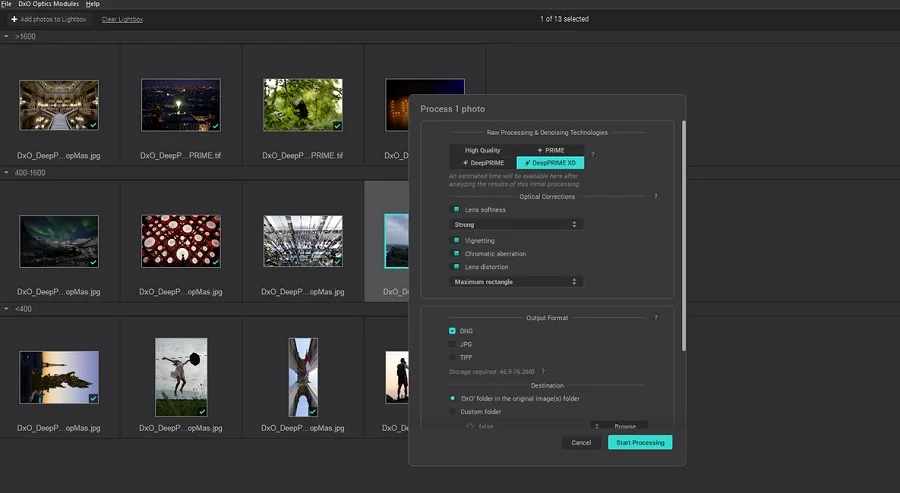Click file name under aurora mountains photo
This screenshot has width=900, height=493.
[59, 292]
